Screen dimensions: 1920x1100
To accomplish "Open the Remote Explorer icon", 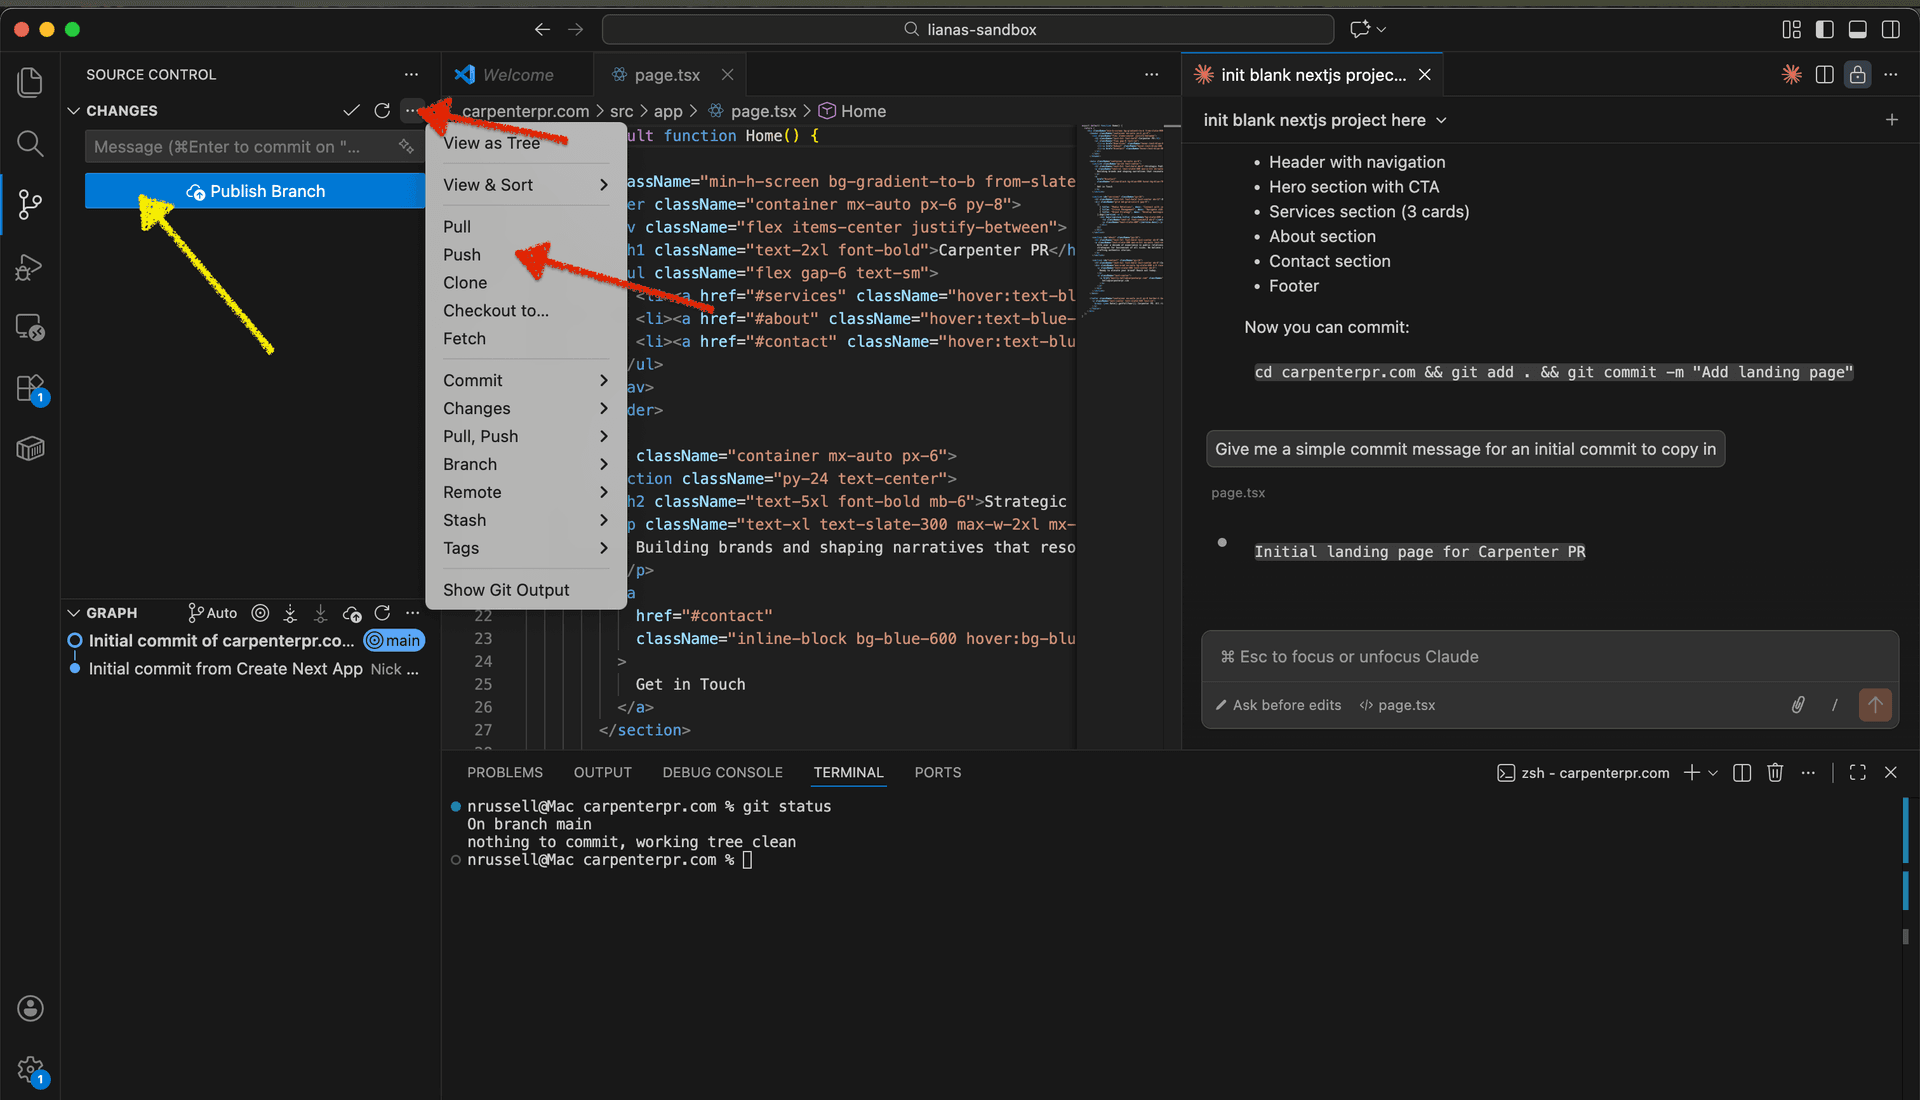I will [30, 327].
